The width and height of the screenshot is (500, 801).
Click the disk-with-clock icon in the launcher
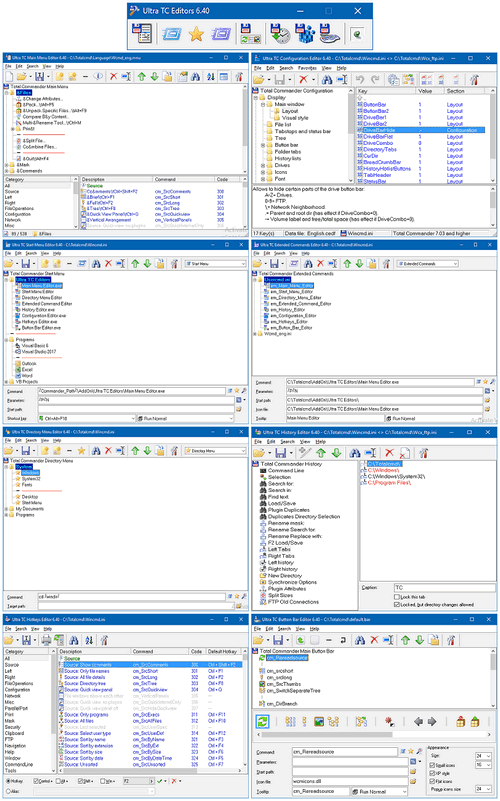click(280, 34)
